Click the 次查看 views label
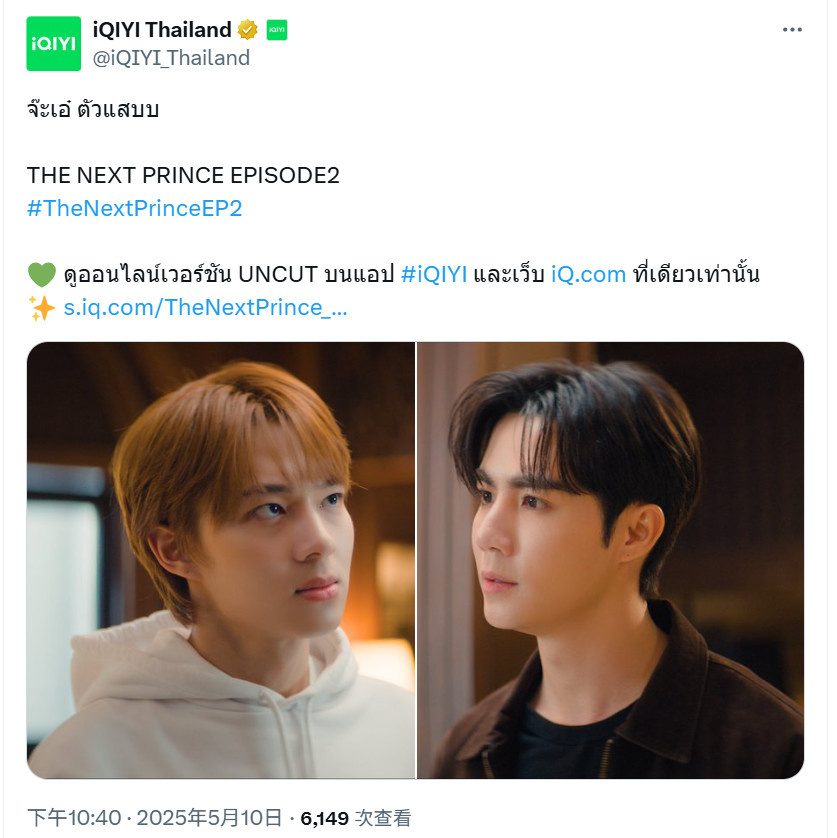Screen dimensions: 837x838 pos(383,818)
